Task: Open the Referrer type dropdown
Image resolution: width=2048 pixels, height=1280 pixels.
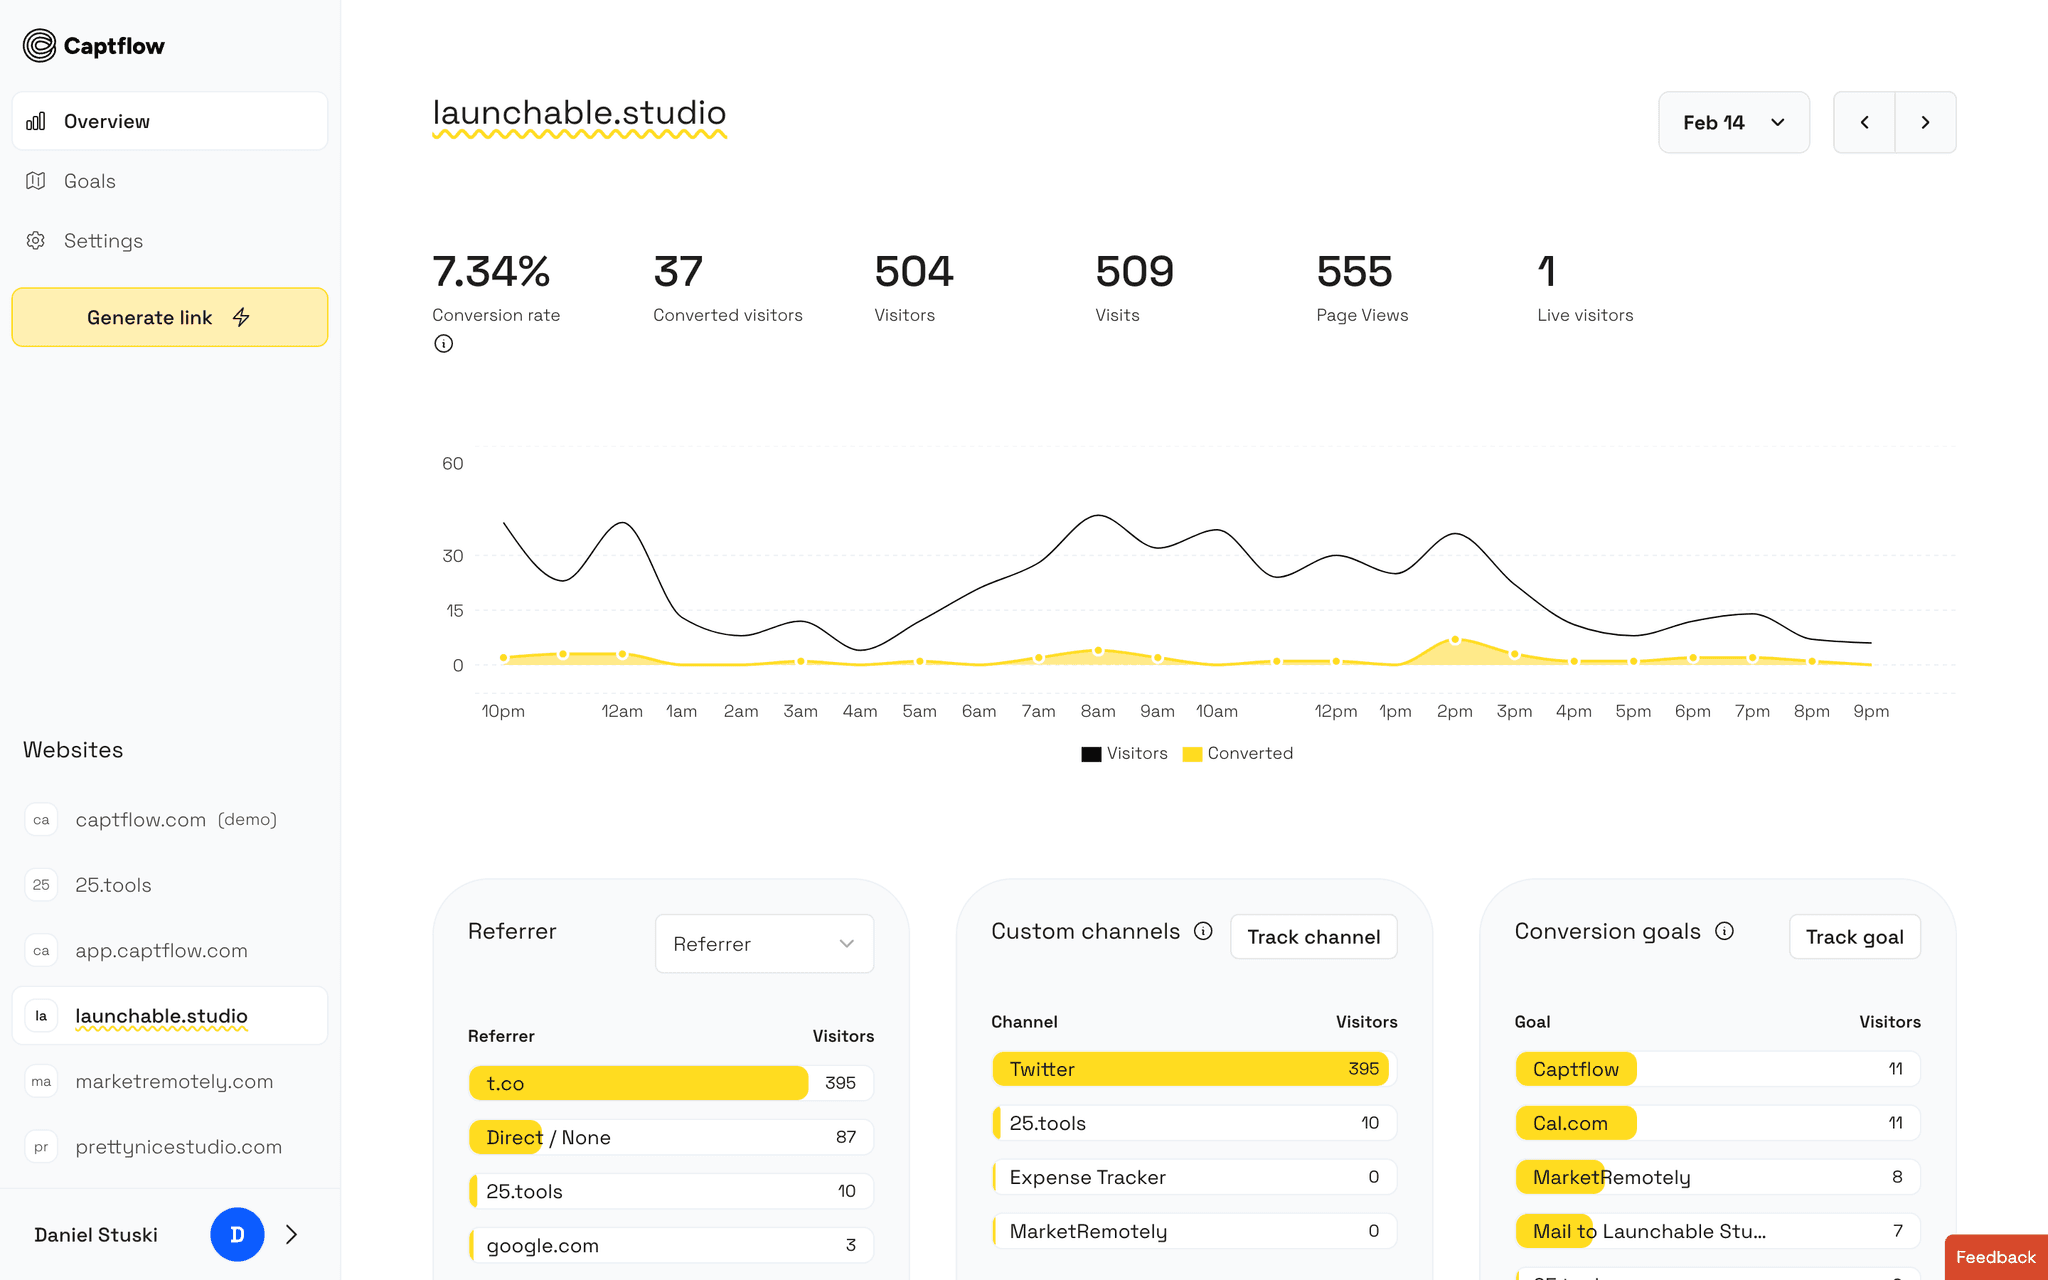Action: [x=764, y=943]
